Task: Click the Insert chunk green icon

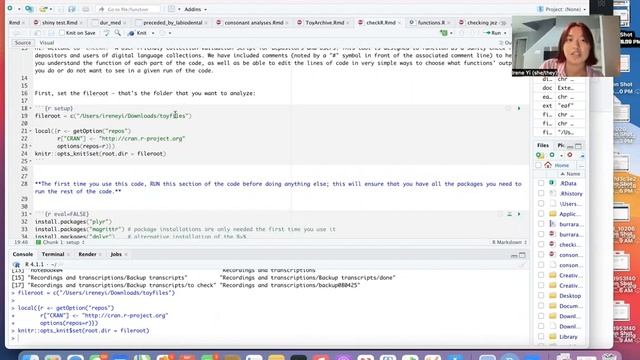Action: [444, 33]
